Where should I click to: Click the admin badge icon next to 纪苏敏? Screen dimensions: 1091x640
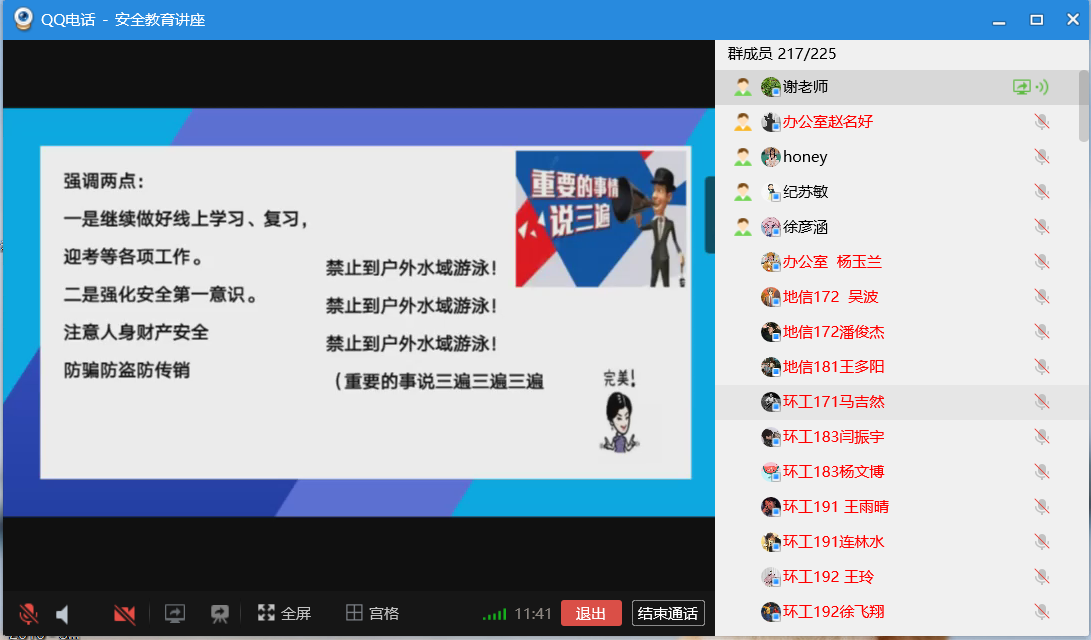click(x=743, y=192)
